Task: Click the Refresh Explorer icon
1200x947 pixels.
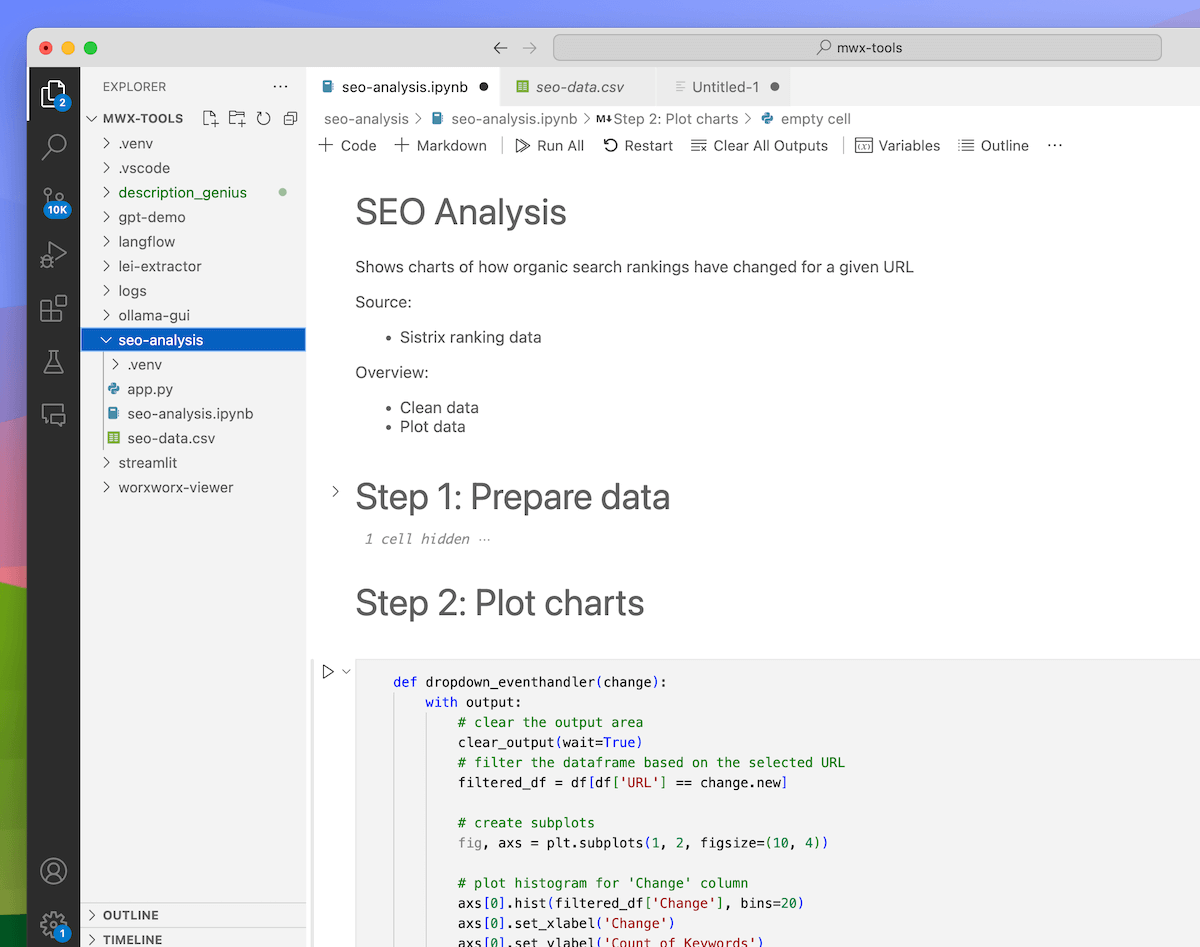Action: [x=263, y=118]
